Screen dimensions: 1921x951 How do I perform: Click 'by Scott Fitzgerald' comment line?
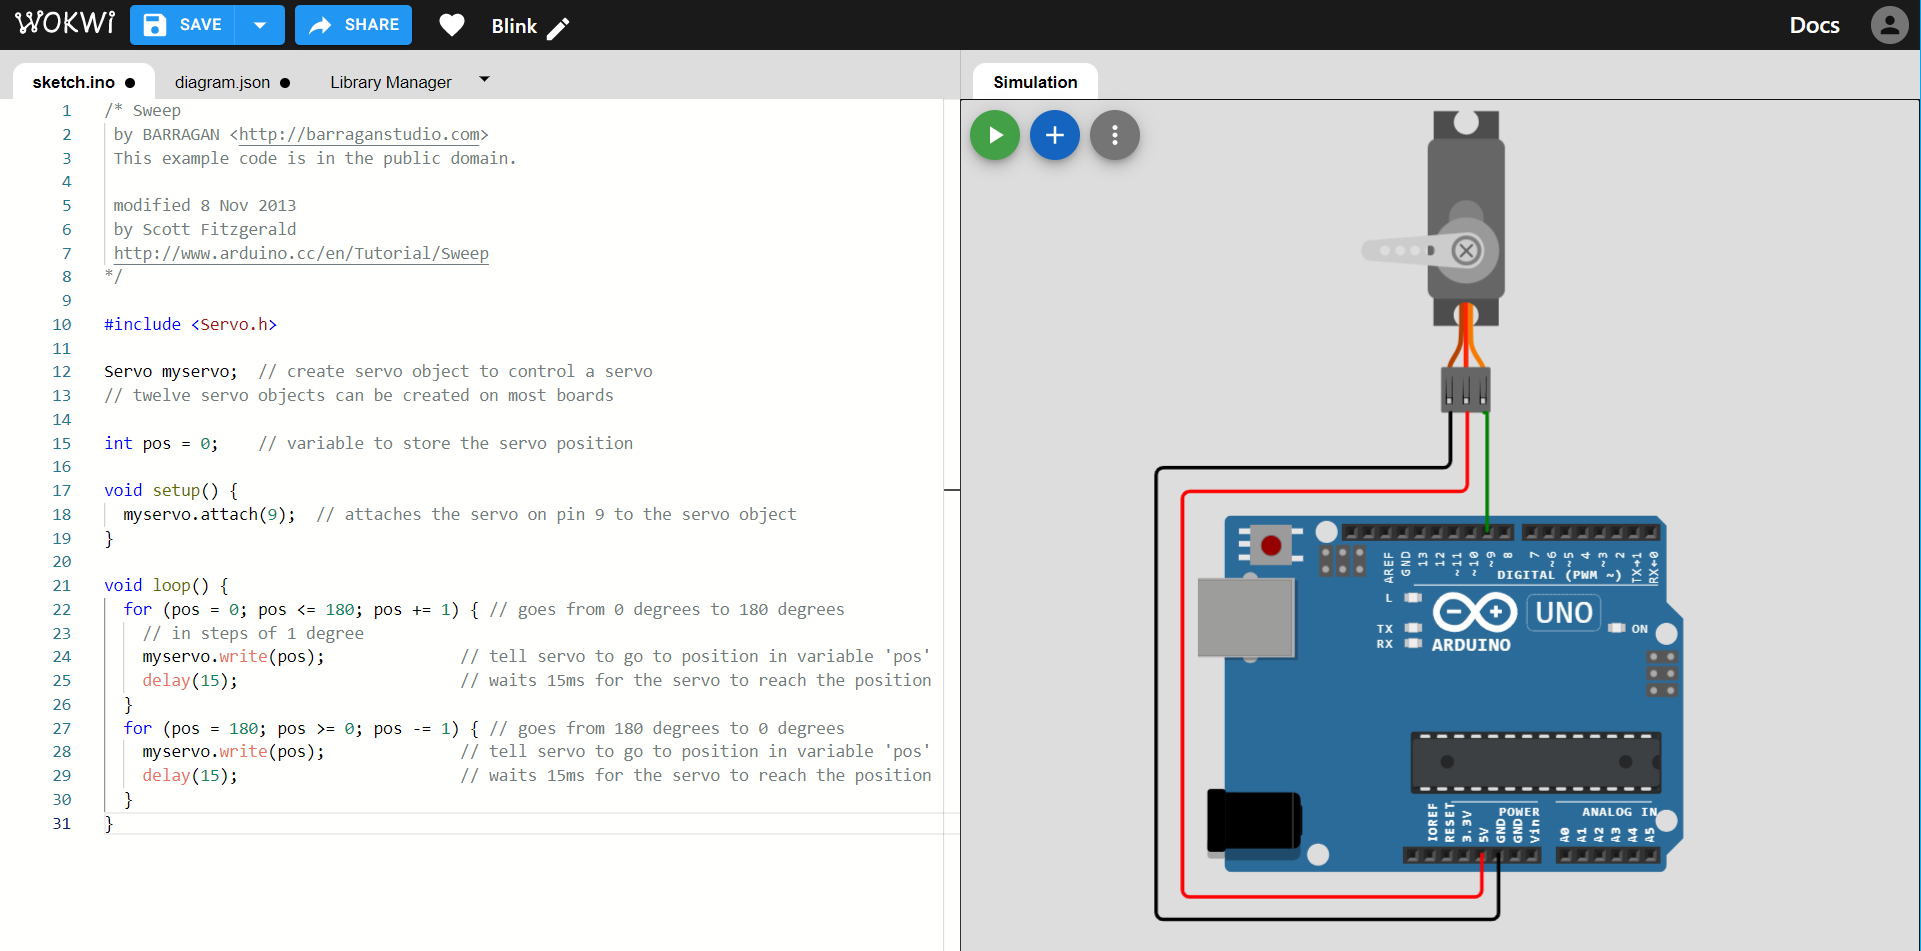point(205,229)
